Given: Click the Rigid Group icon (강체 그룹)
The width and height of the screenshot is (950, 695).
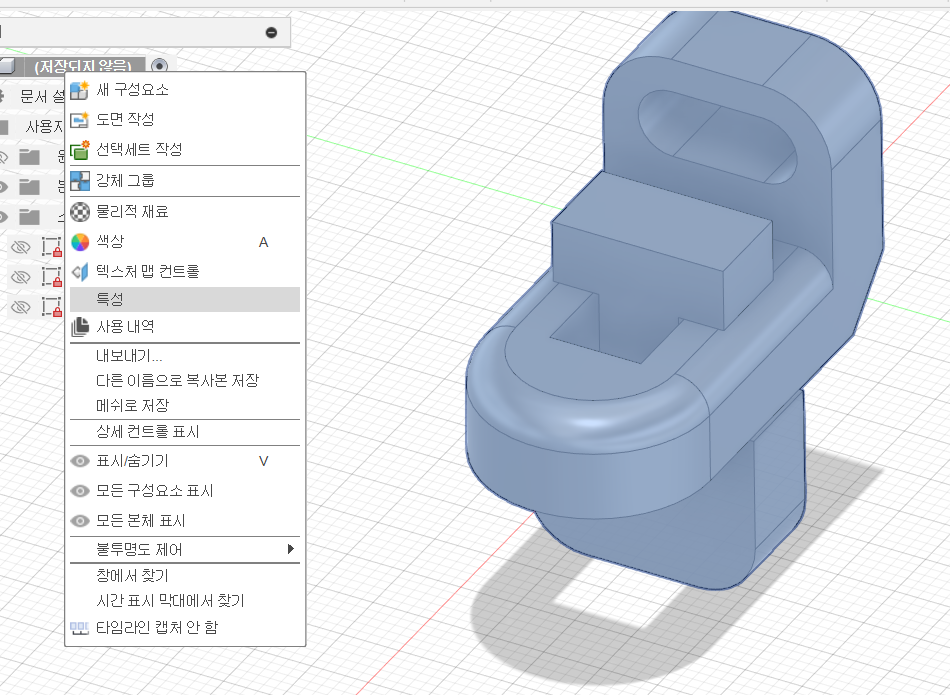Looking at the screenshot, I should pos(79,181).
